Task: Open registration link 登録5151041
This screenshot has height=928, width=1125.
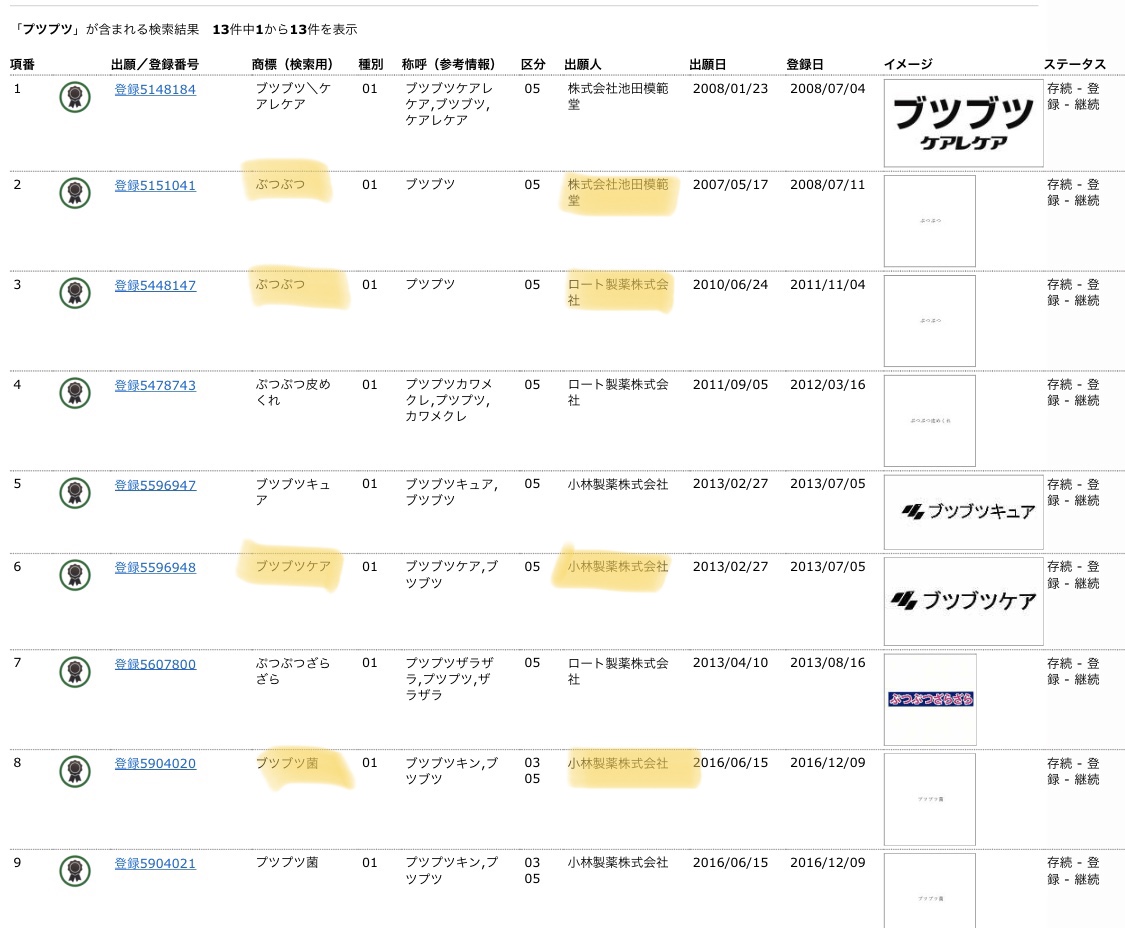Action: coord(155,186)
